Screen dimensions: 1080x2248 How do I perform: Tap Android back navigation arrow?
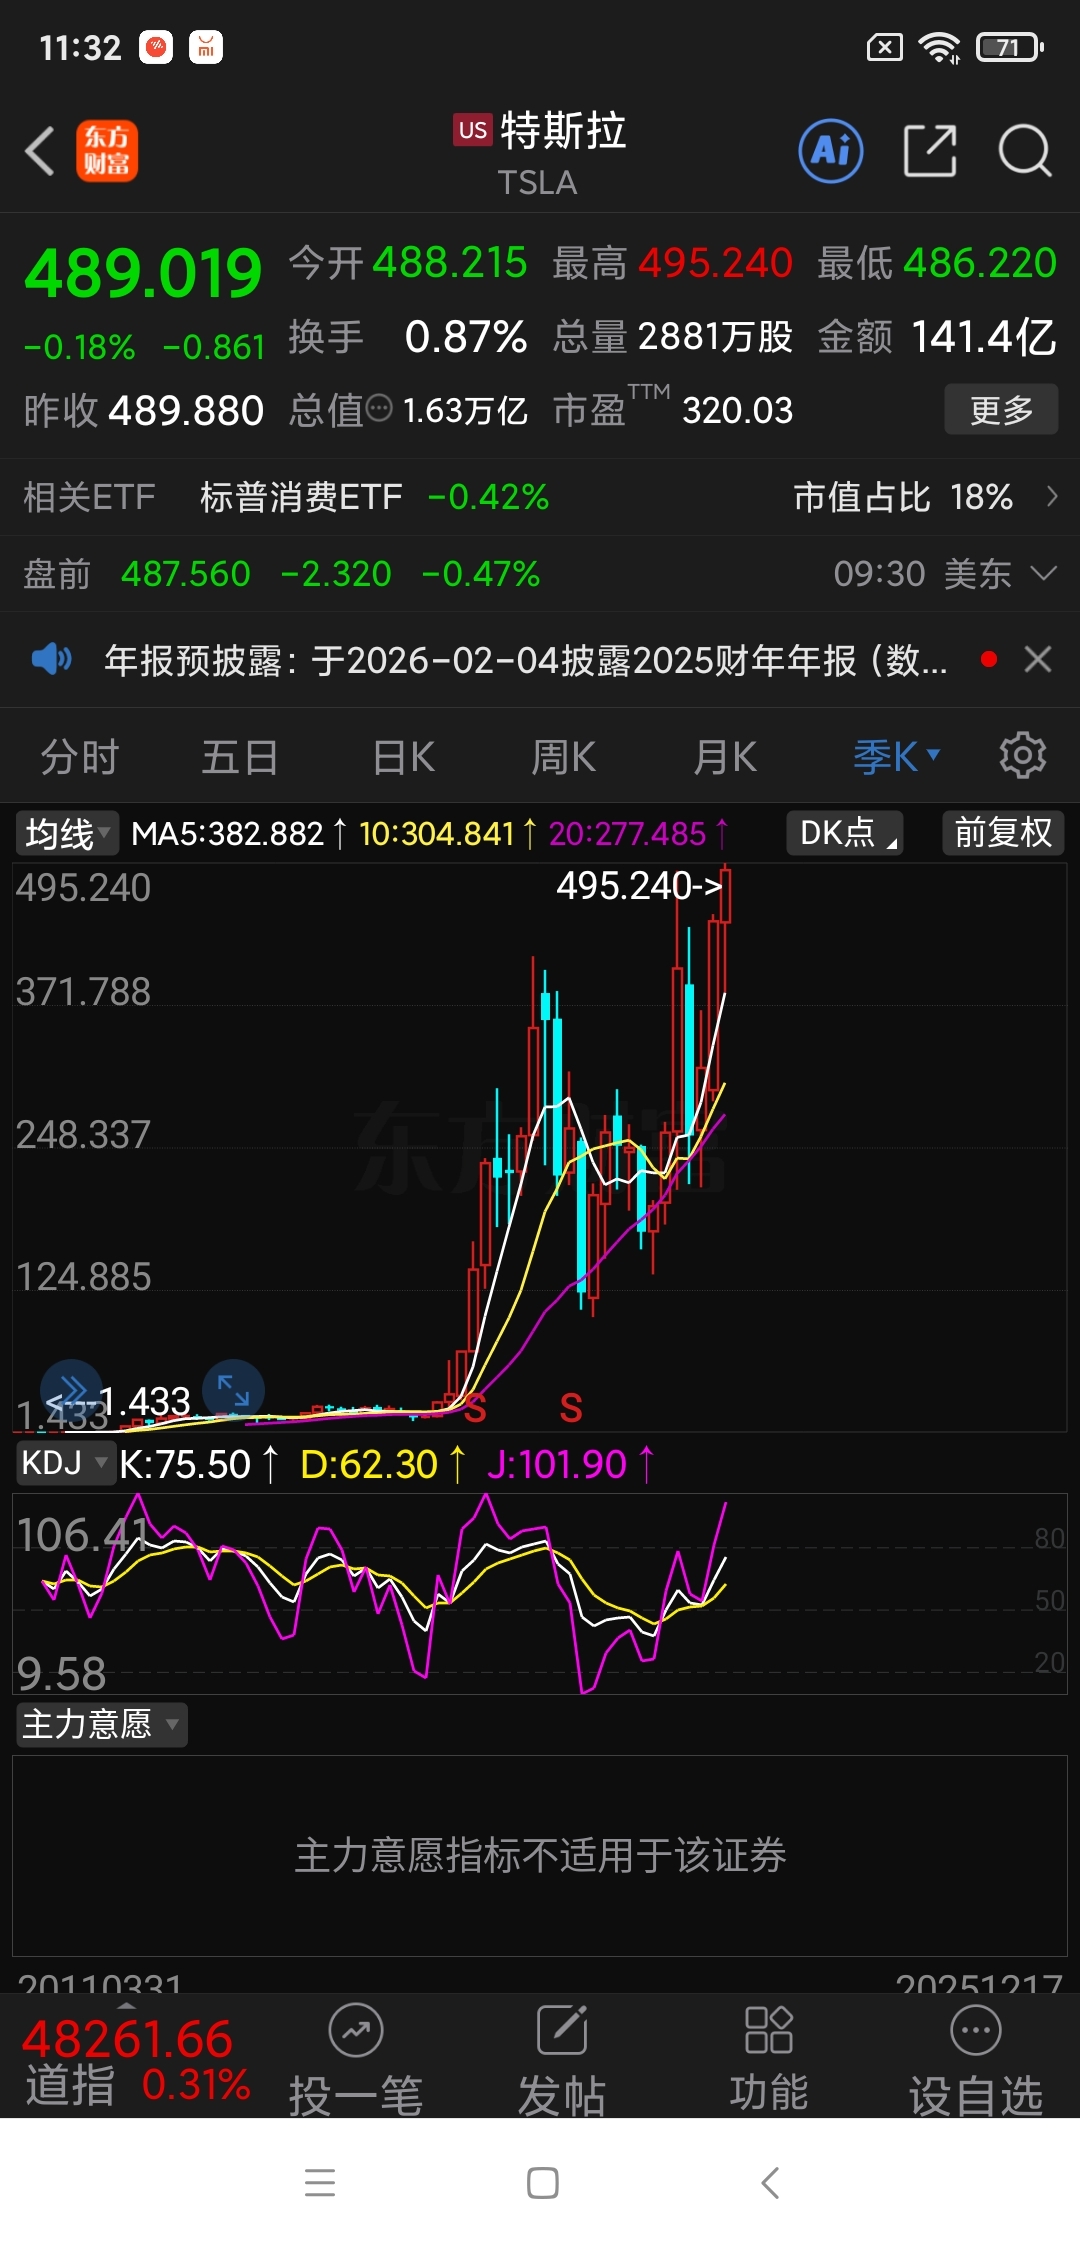tap(769, 2182)
